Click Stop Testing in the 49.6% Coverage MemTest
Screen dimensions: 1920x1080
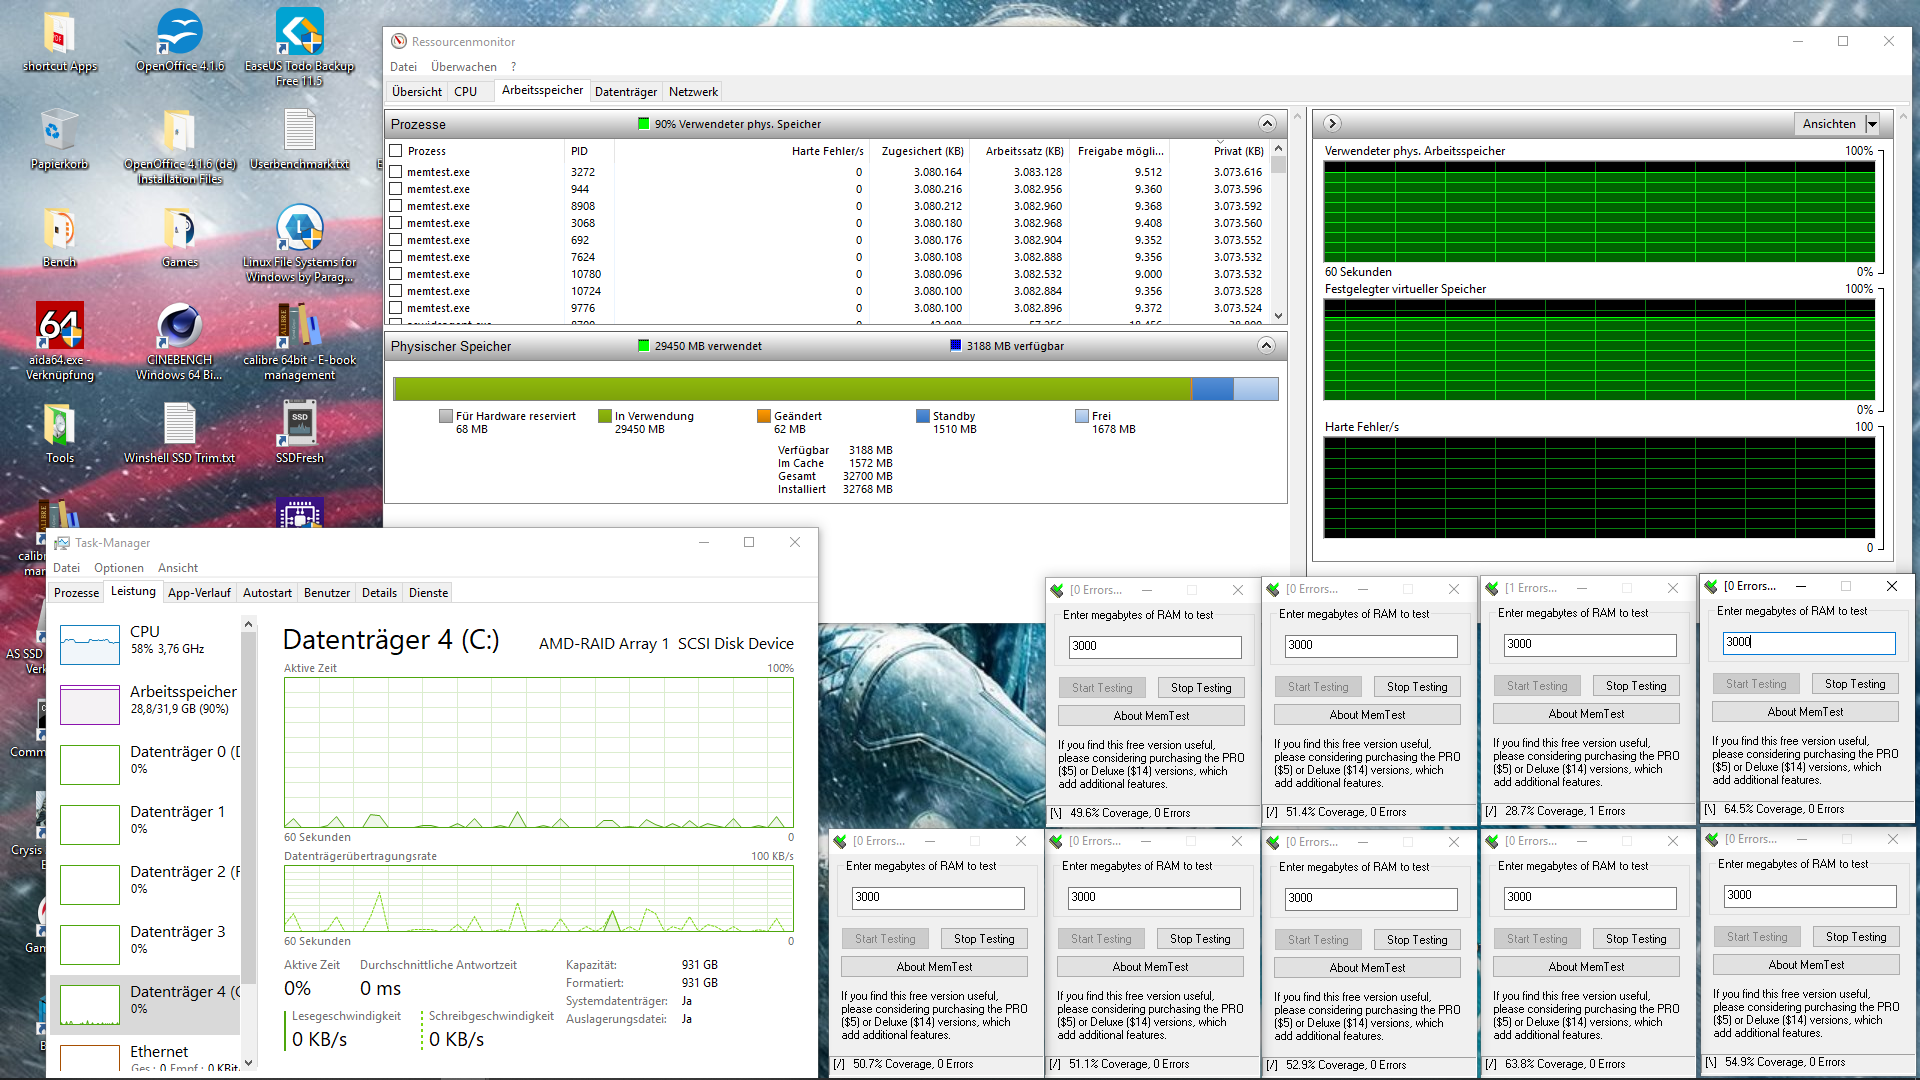pyautogui.click(x=1201, y=688)
